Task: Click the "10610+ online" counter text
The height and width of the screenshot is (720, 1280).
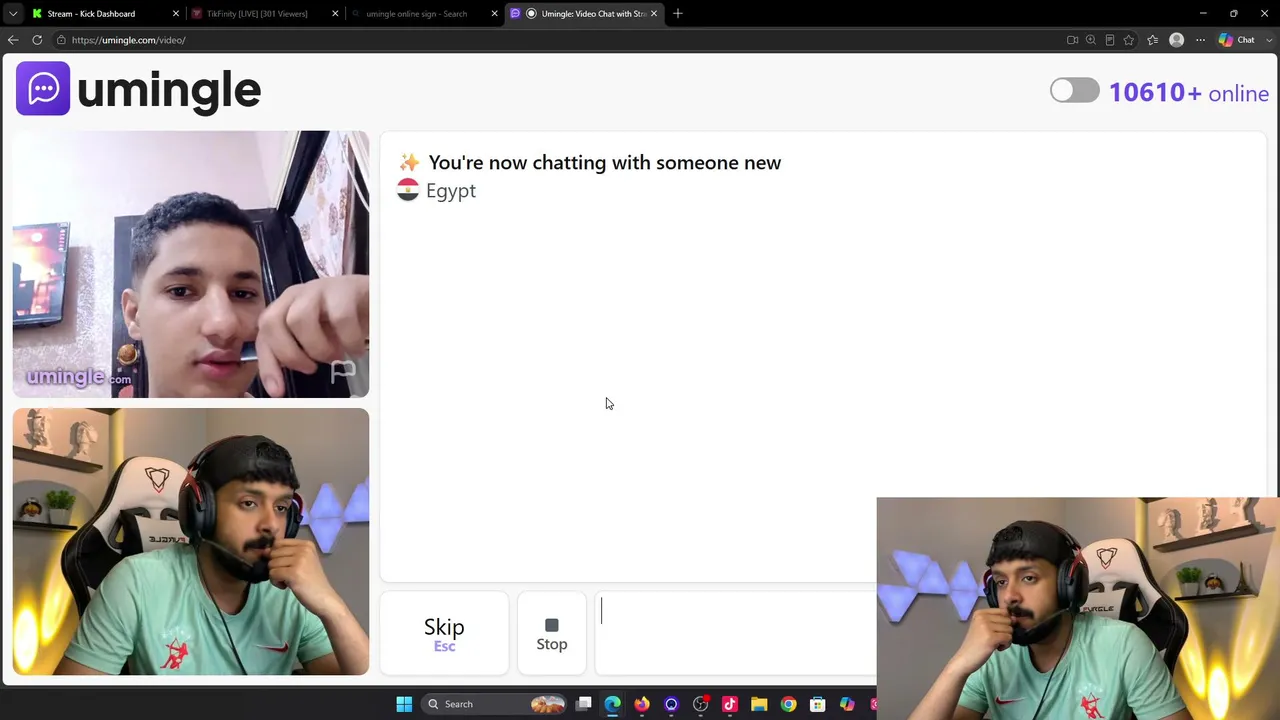Action: pyautogui.click(x=1189, y=93)
